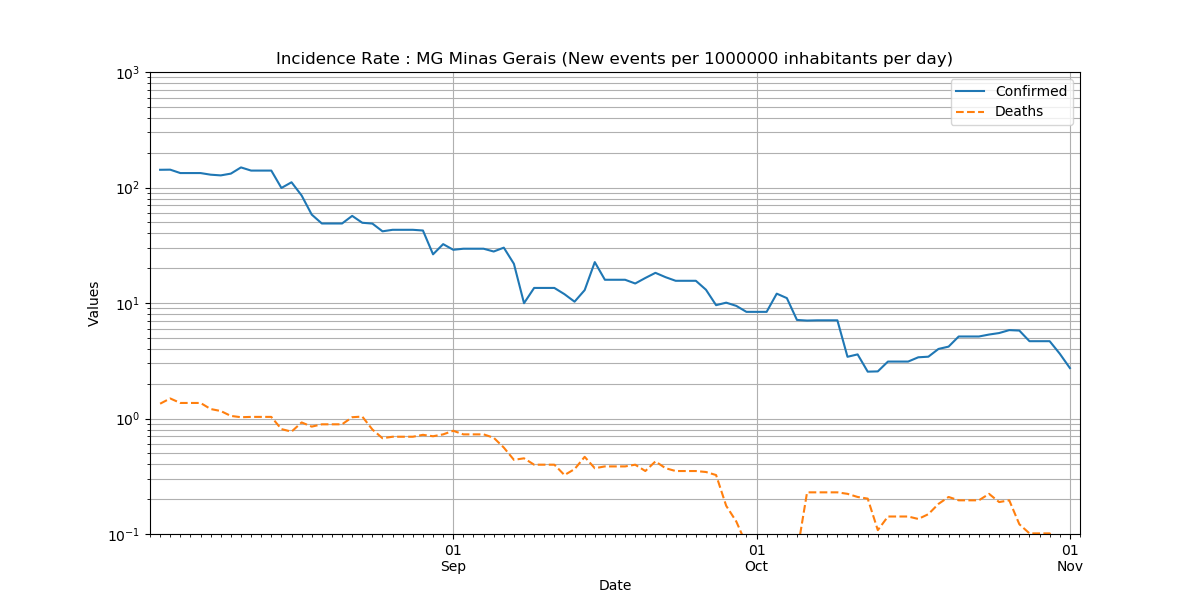1200x600 pixels.
Task: Click the blue Confirmed line sample in legend
Action: (970, 91)
